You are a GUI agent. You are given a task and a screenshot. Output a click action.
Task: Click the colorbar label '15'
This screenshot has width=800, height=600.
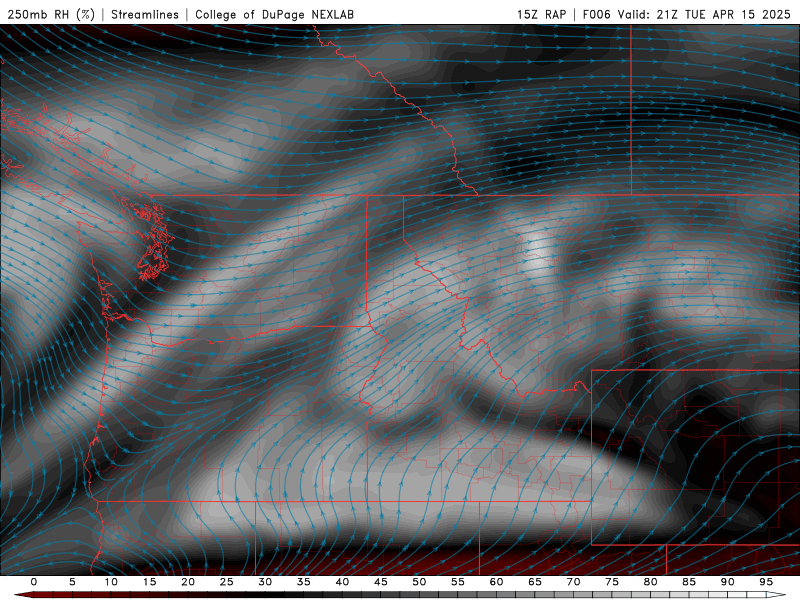pos(149,582)
